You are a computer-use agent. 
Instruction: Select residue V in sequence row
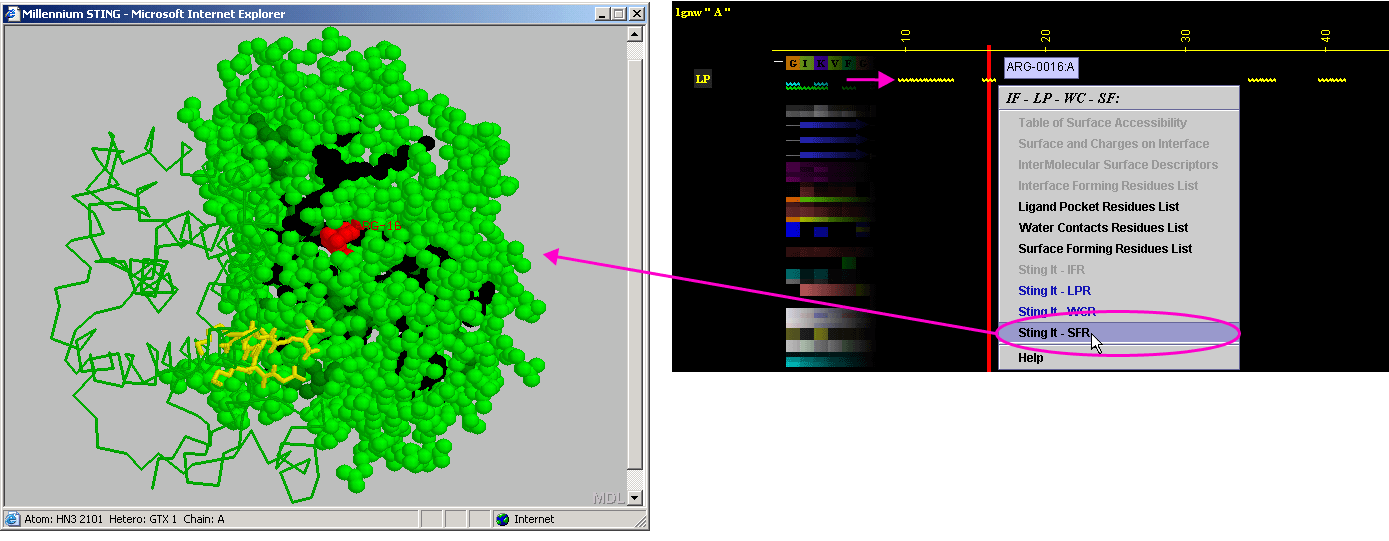click(x=835, y=63)
